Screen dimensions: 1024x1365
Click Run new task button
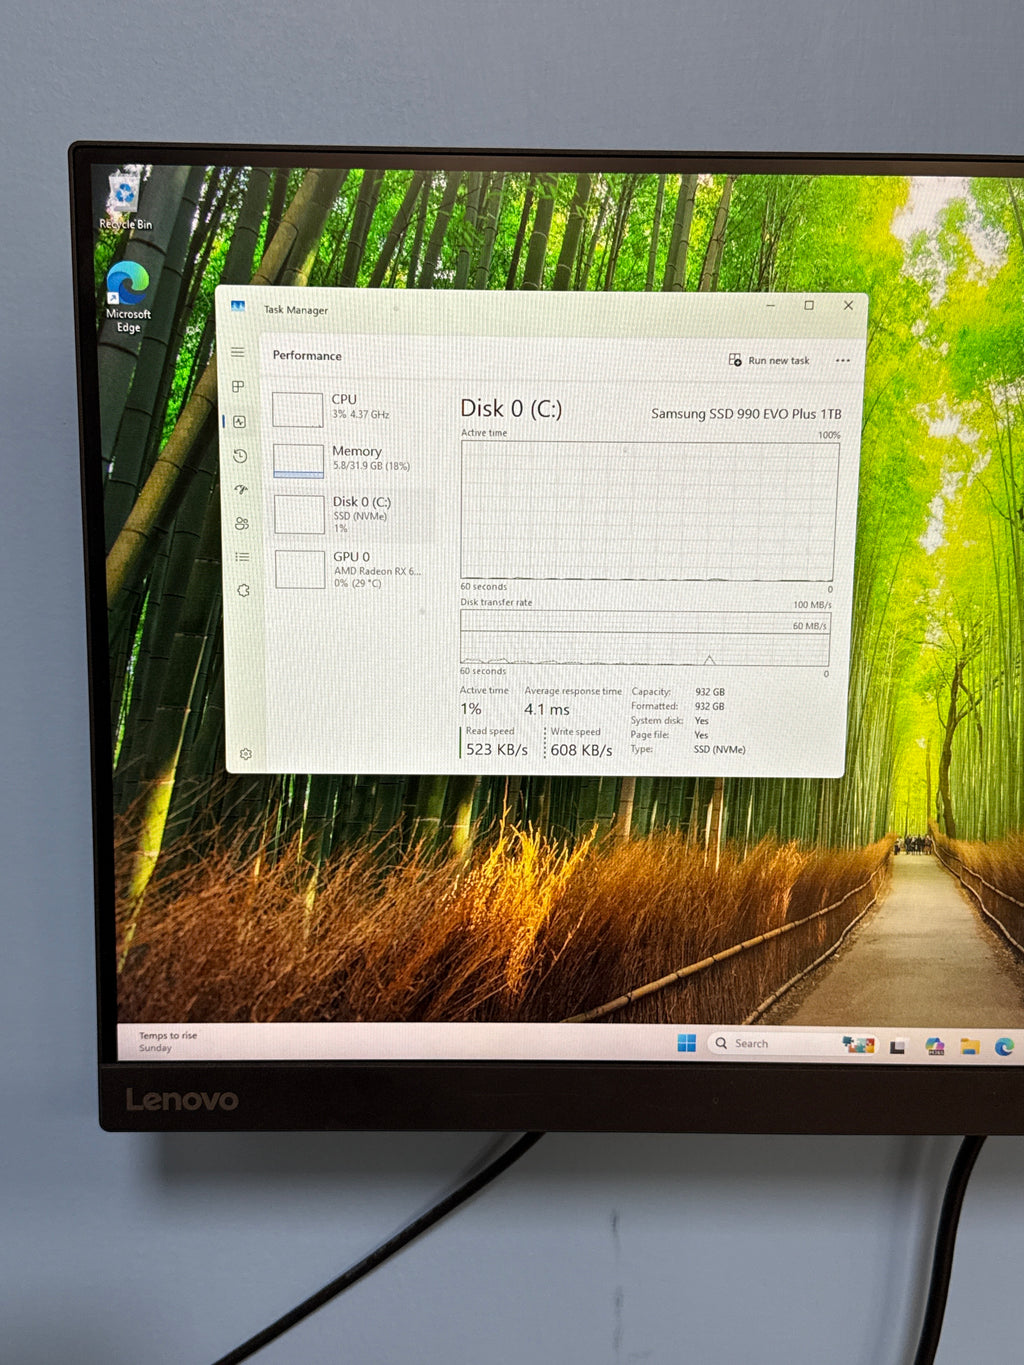[x=769, y=360]
